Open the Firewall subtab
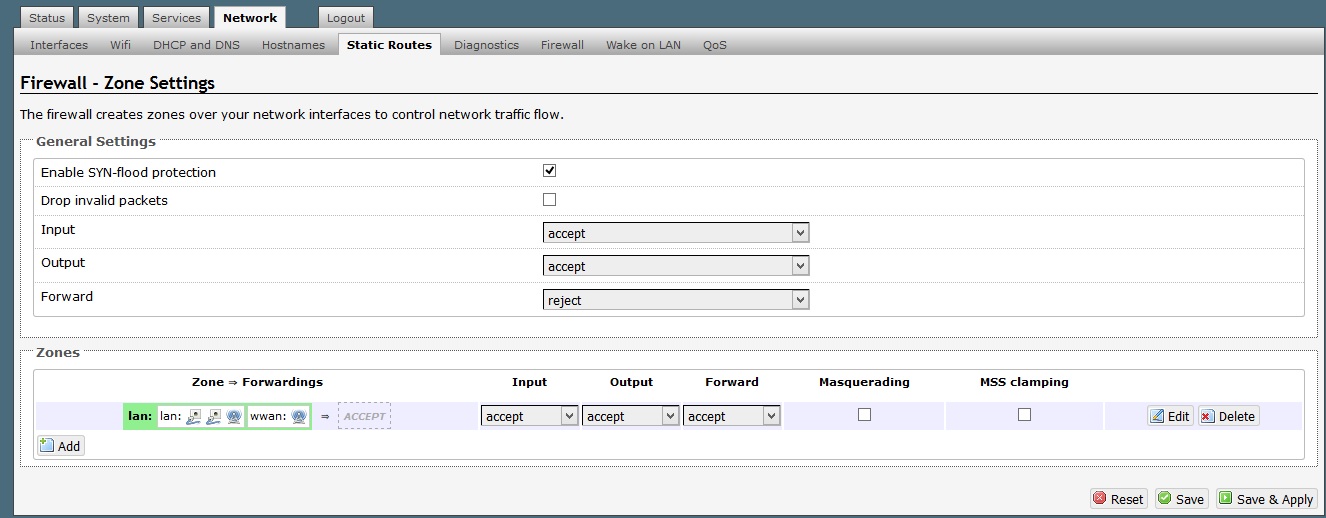Screen dimensions: 1326x518 (x=562, y=45)
